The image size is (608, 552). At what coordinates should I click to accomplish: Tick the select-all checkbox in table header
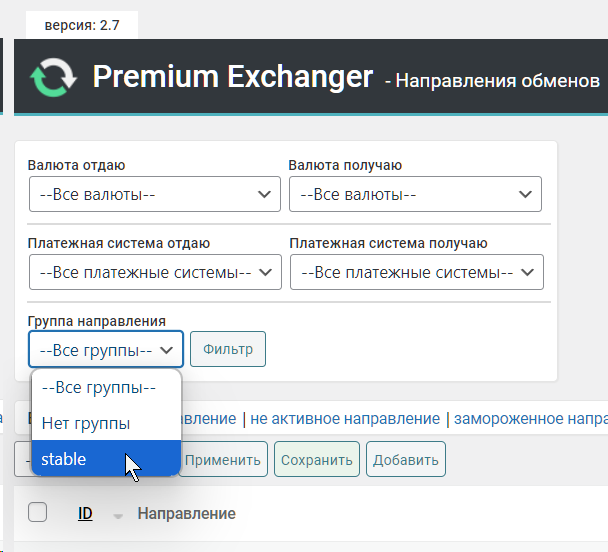tap(38, 513)
